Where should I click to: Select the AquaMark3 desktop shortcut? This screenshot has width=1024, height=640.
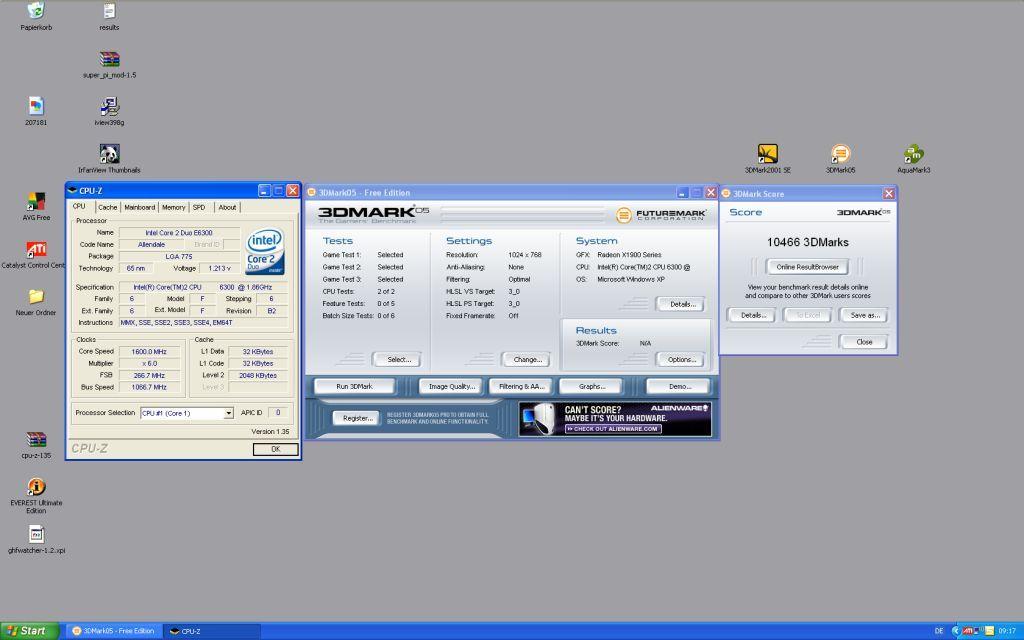click(x=914, y=154)
